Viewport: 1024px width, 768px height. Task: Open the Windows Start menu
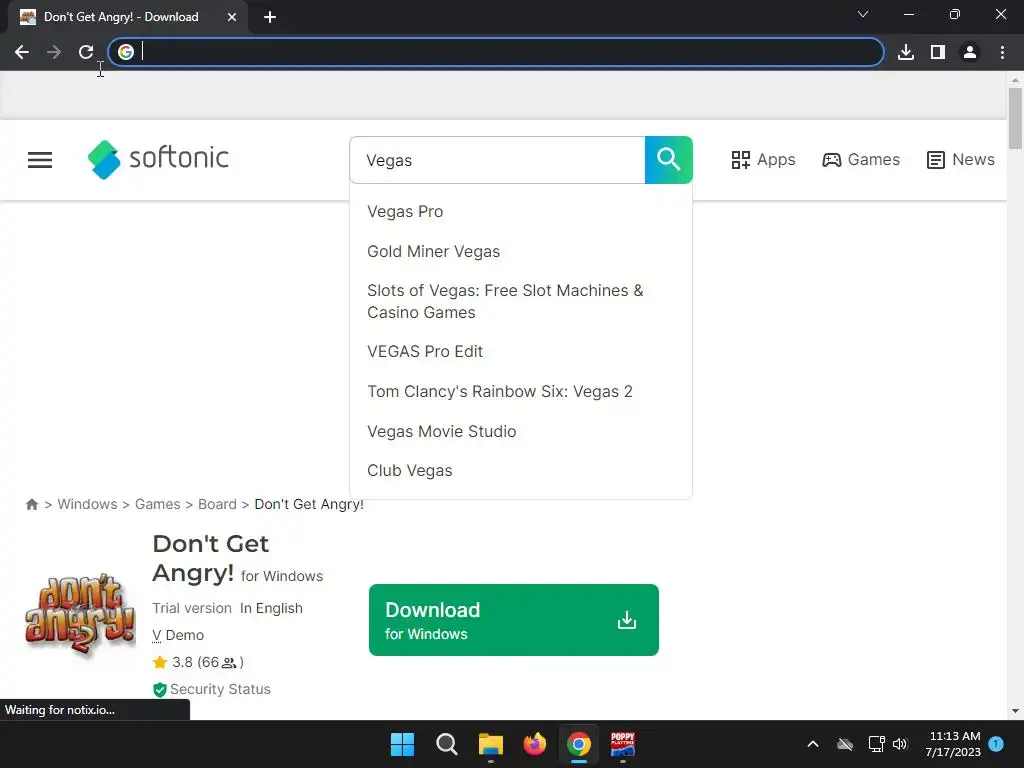point(402,744)
